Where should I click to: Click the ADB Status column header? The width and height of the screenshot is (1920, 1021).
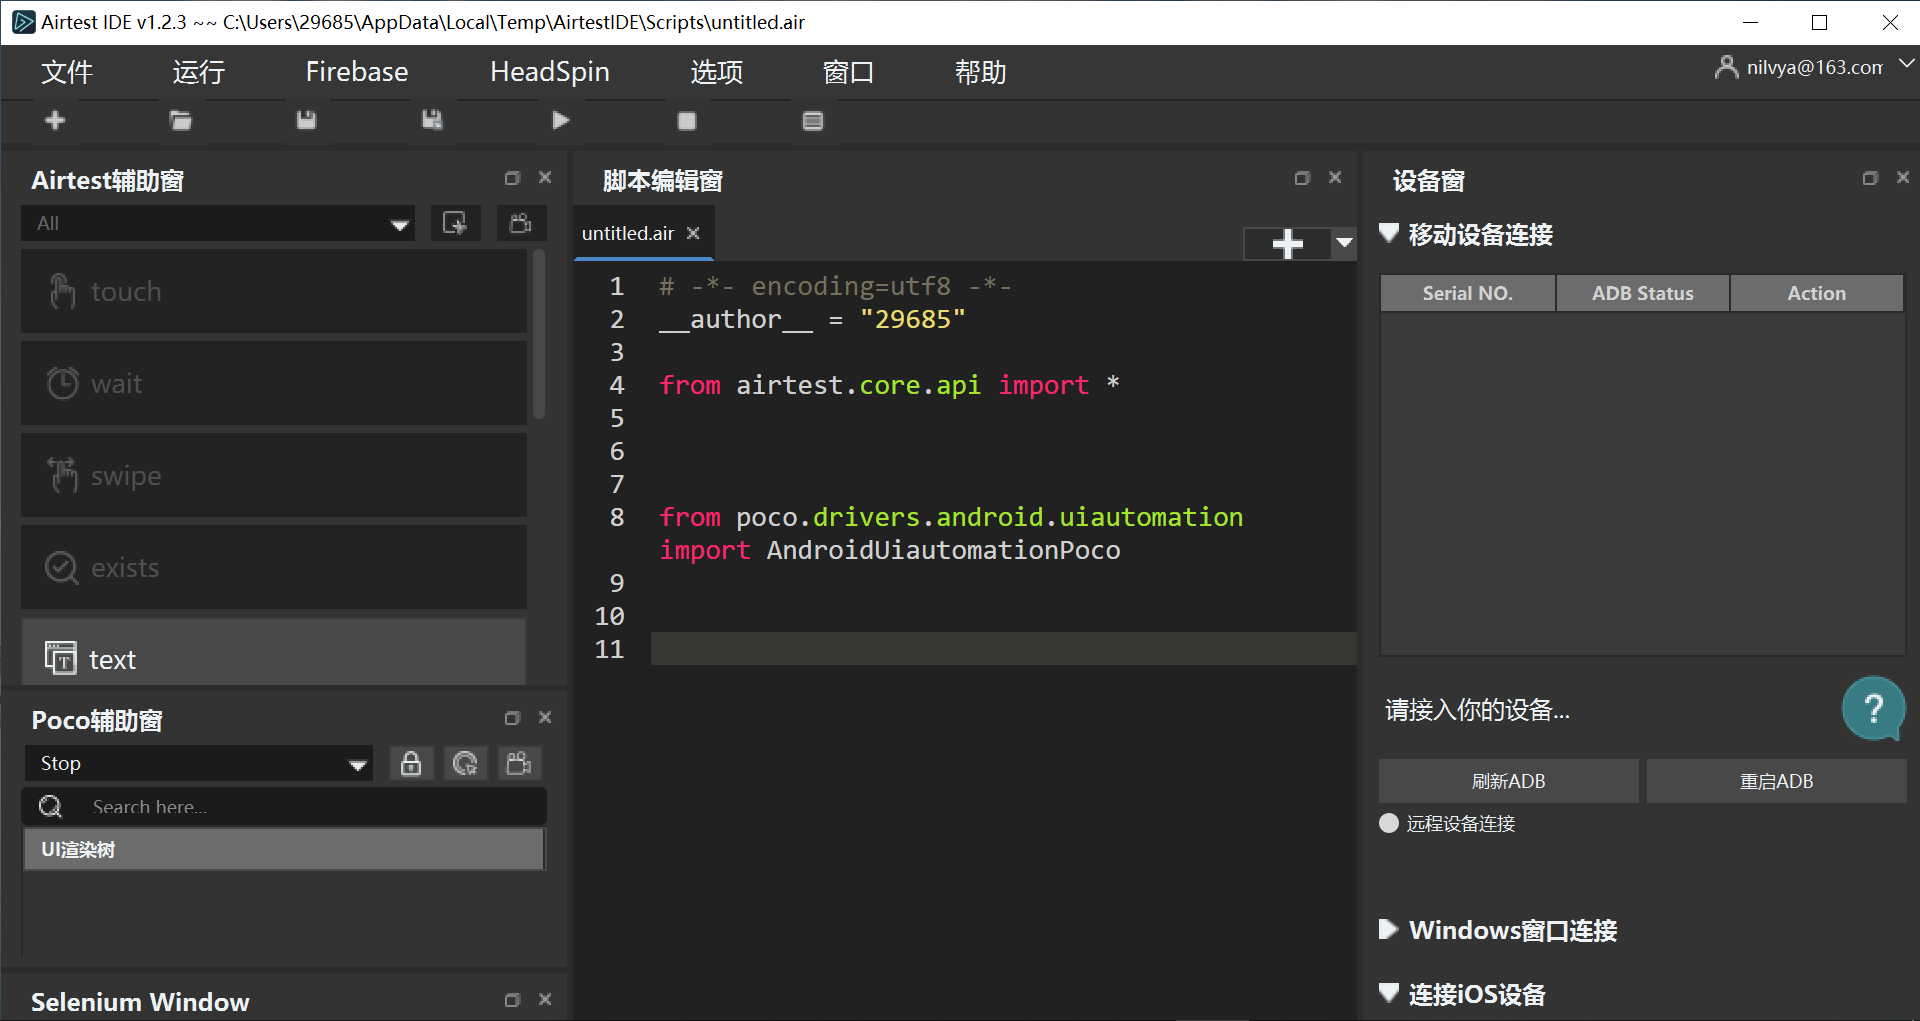tap(1642, 293)
